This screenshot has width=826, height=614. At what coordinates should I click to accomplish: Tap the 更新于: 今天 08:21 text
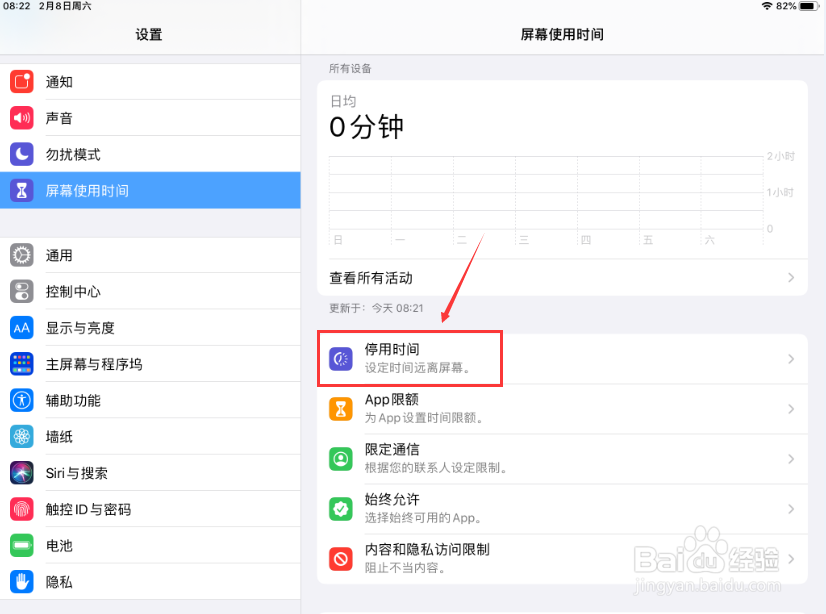click(376, 308)
